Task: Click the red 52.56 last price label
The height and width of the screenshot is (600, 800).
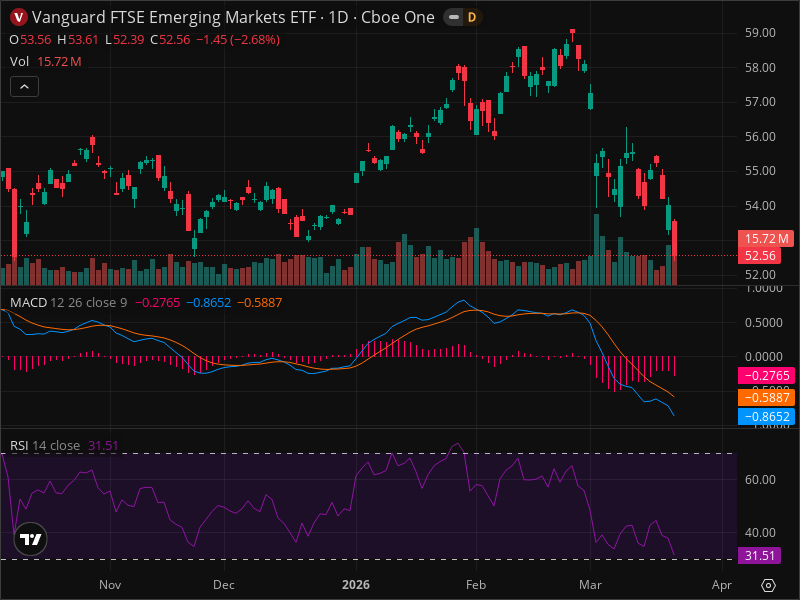Action: (x=760, y=256)
